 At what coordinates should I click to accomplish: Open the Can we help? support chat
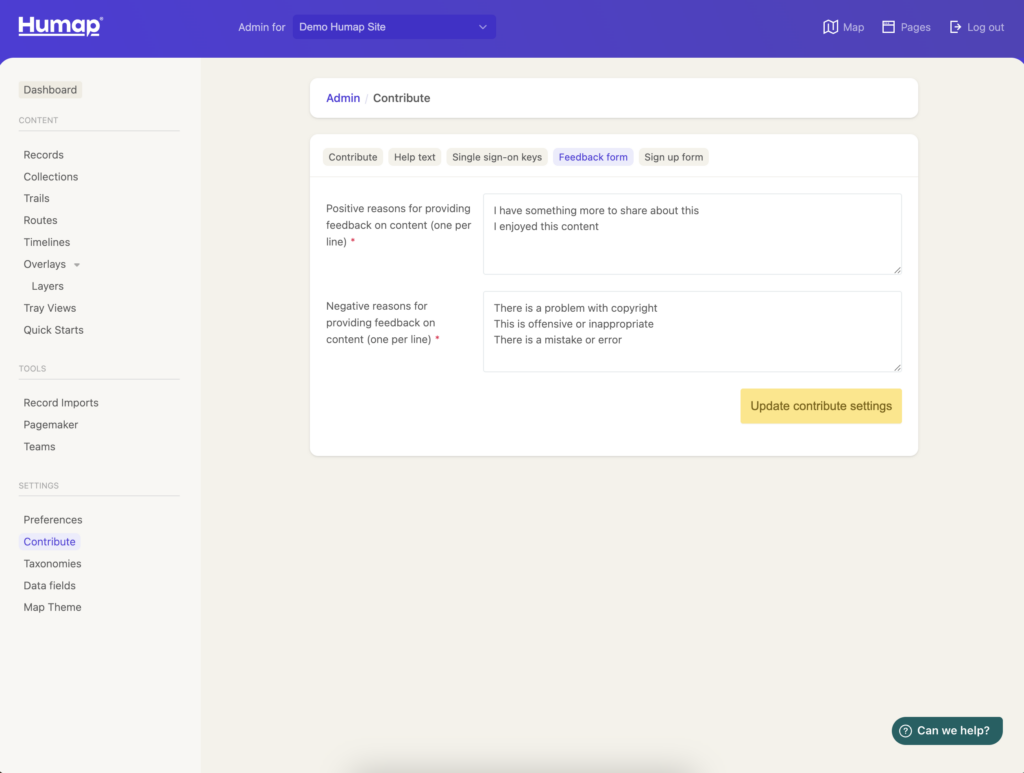coord(947,731)
